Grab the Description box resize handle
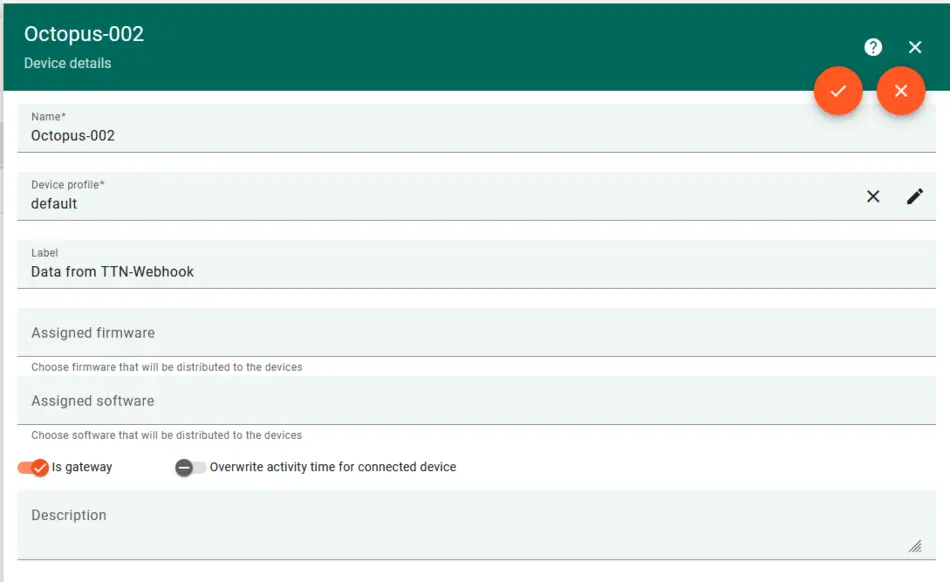 [x=914, y=546]
